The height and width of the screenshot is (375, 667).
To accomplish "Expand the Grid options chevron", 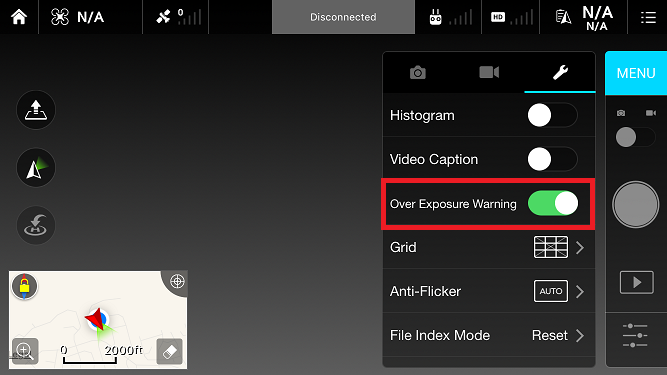I will pyautogui.click(x=580, y=247).
